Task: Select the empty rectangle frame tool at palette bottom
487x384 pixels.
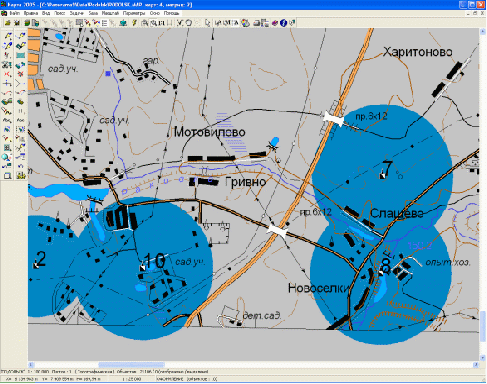Action: (7, 175)
